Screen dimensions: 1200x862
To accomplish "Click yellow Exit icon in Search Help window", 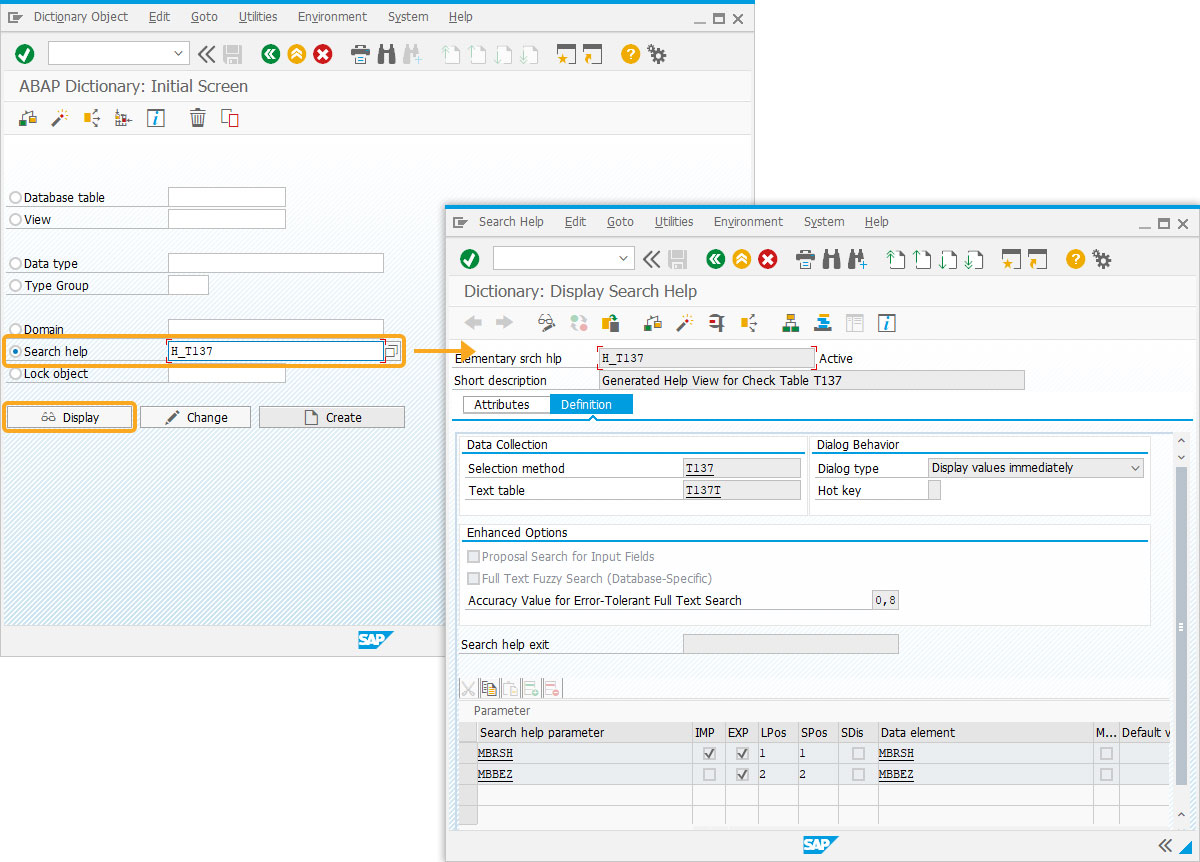I will (741, 260).
